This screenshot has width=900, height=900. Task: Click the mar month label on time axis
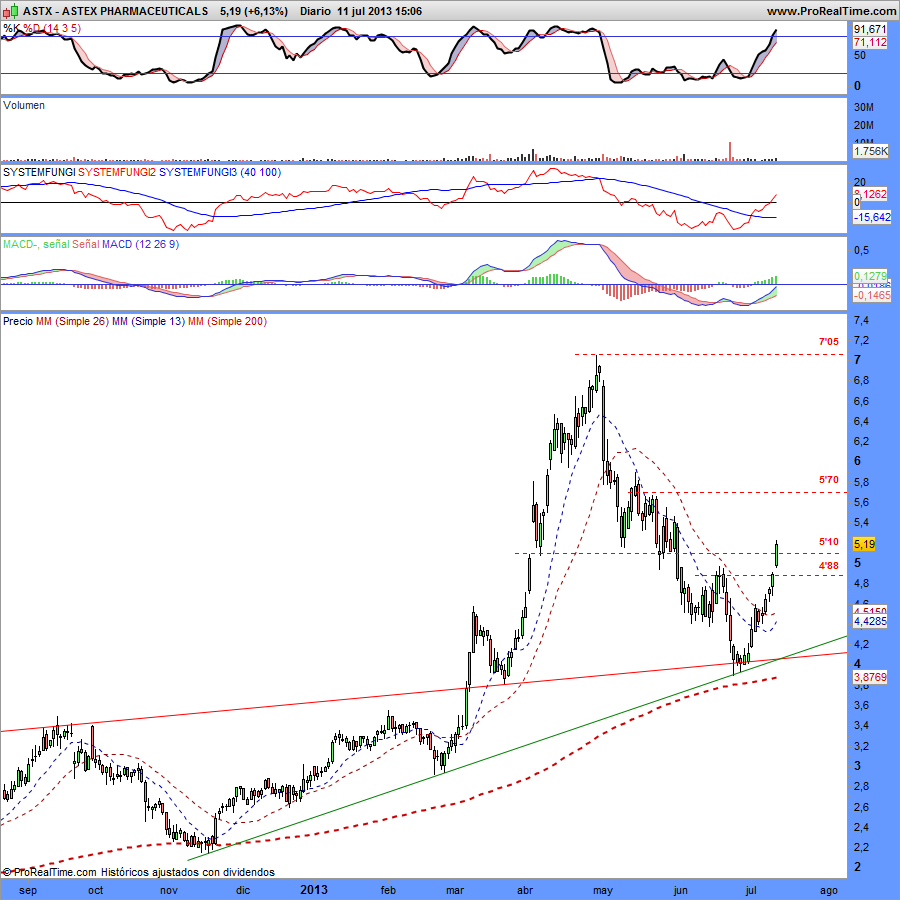[455, 890]
